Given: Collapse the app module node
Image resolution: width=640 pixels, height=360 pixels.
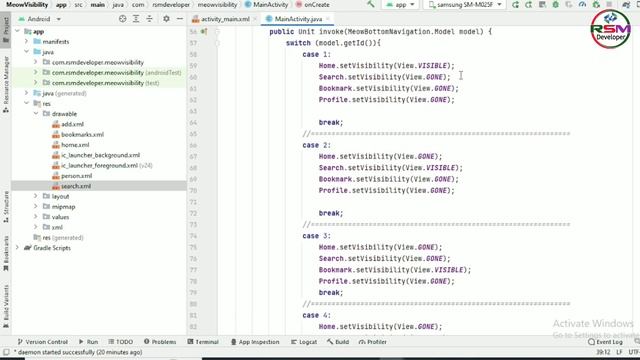Looking at the screenshot, I should coord(17,31).
